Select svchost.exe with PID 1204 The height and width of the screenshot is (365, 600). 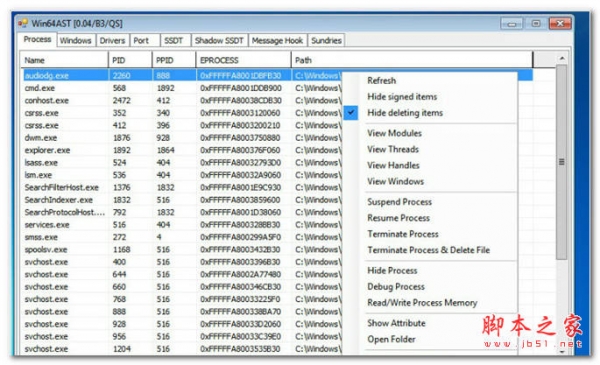click(x=182, y=349)
